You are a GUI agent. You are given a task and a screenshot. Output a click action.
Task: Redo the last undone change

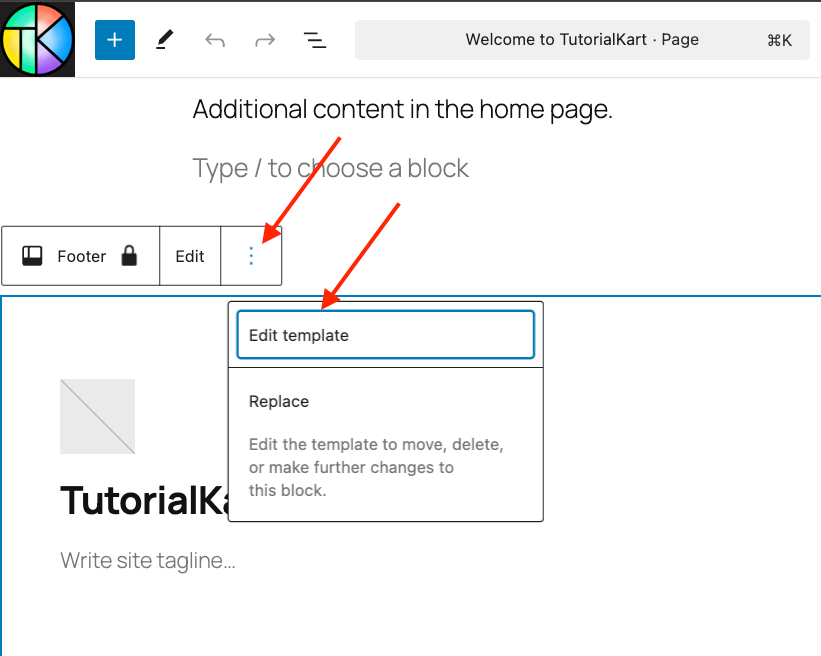coord(265,40)
